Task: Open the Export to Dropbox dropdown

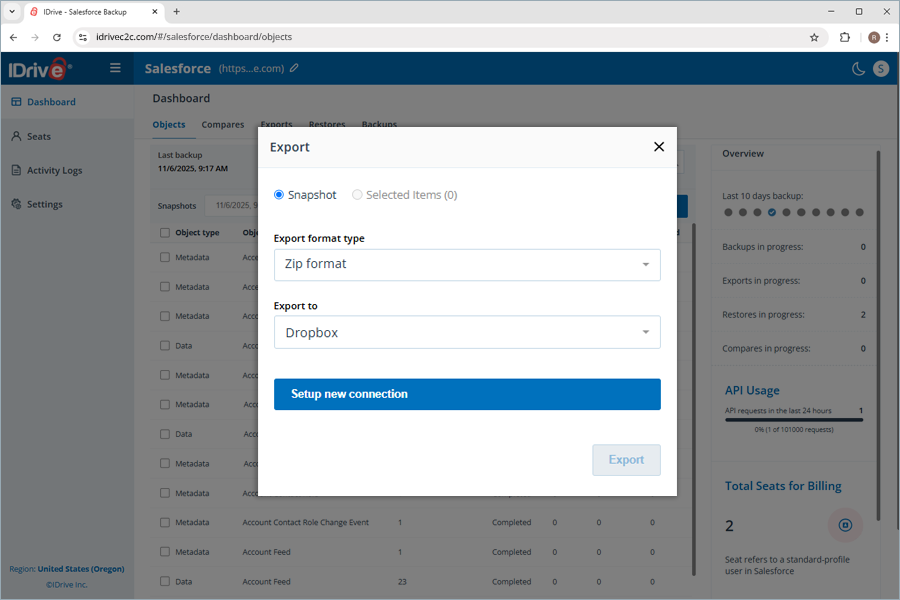Action: coord(467,332)
